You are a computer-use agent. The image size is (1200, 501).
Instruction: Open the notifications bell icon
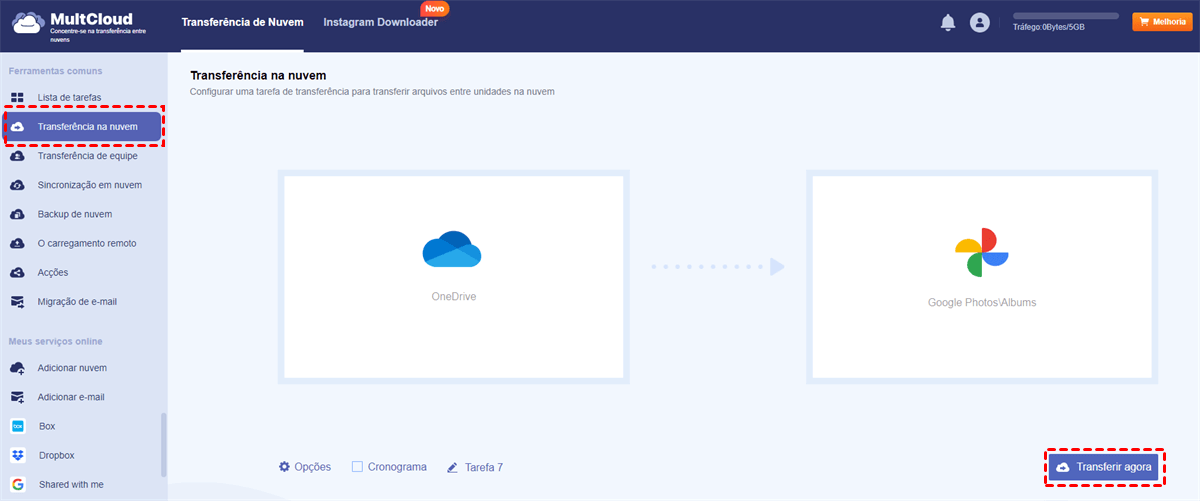(x=948, y=23)
